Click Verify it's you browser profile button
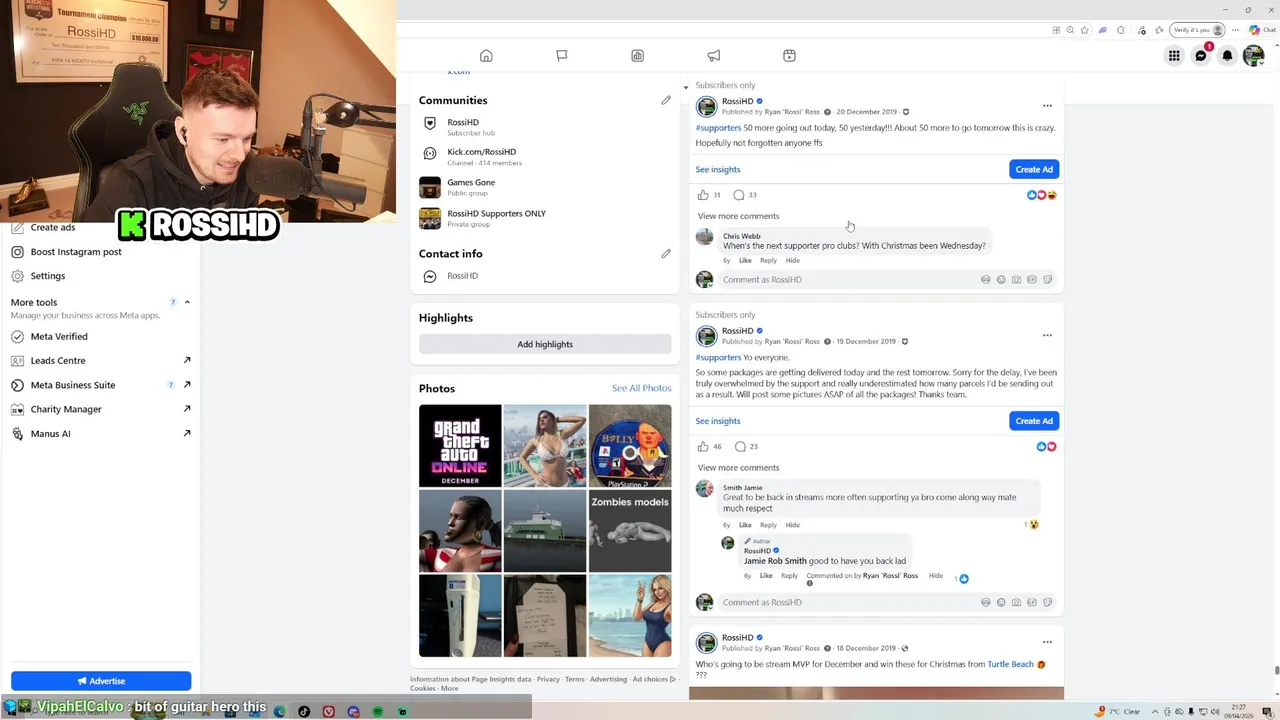The image size is (1280, 720). click(1198, 30)
